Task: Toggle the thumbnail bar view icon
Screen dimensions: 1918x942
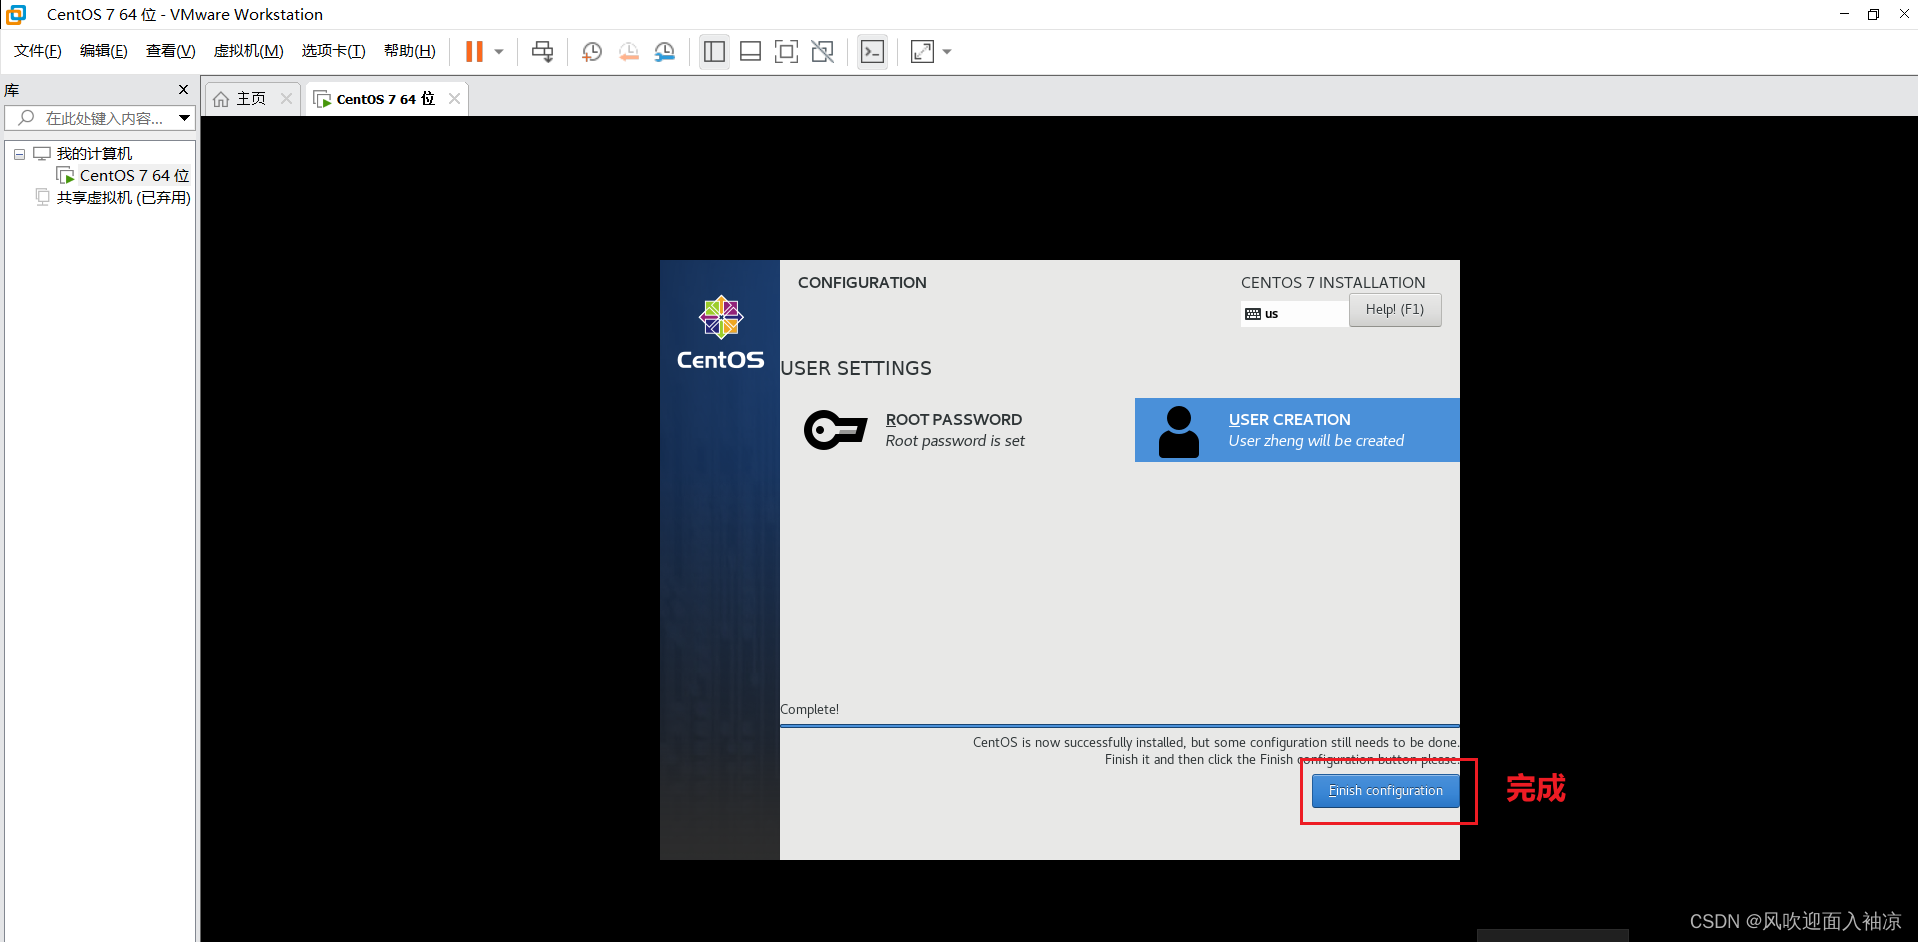Action: click(x=751, y=52)
